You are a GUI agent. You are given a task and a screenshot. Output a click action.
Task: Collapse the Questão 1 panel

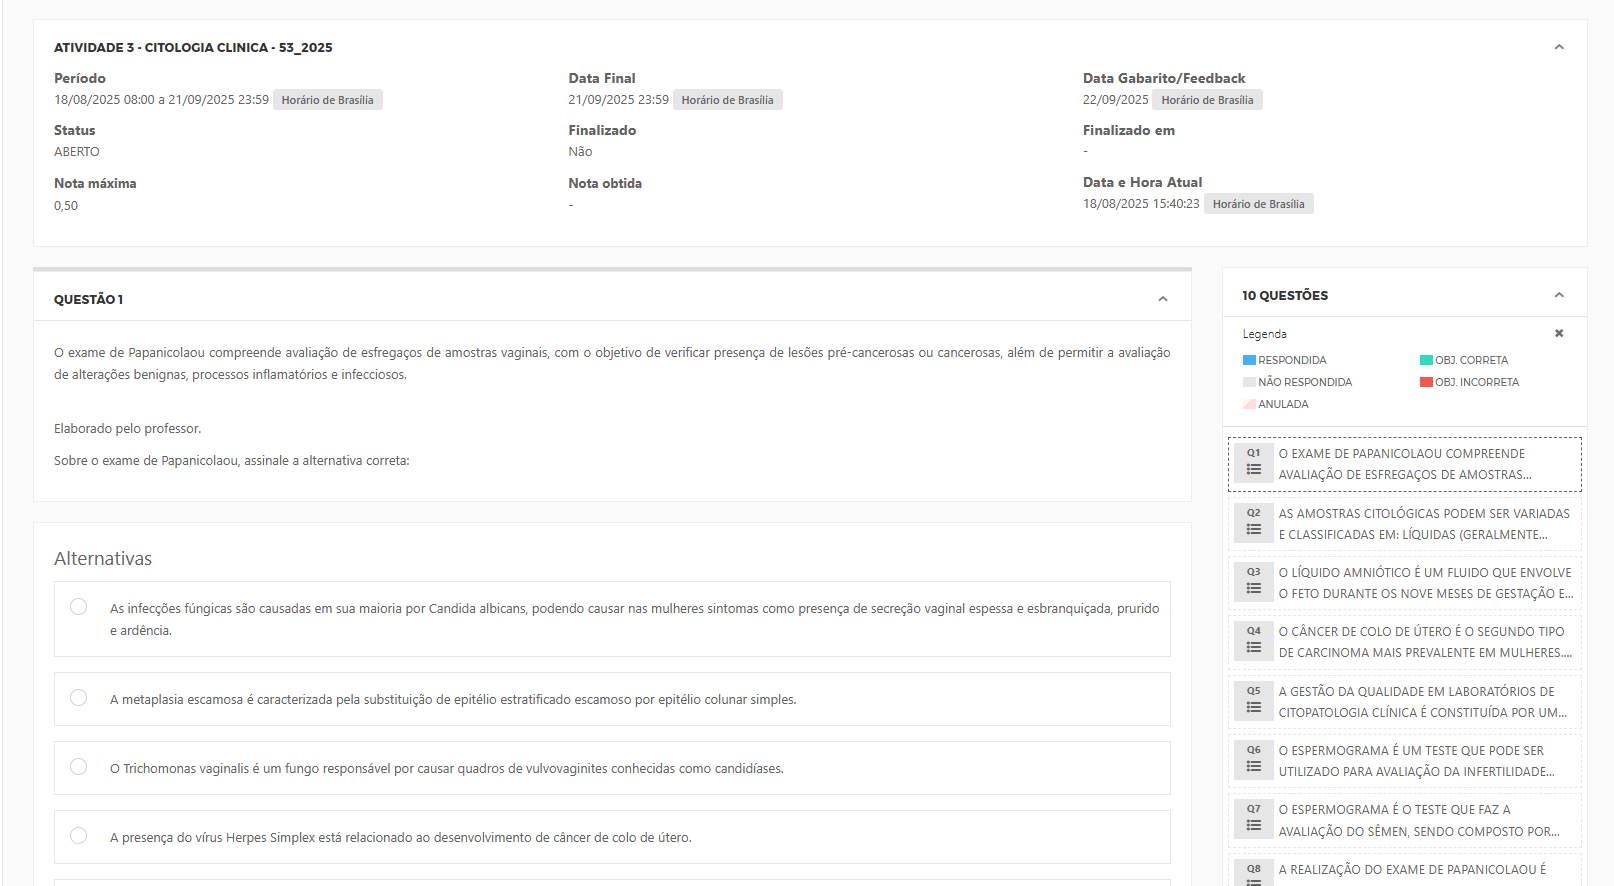(x=1162, y=299)
